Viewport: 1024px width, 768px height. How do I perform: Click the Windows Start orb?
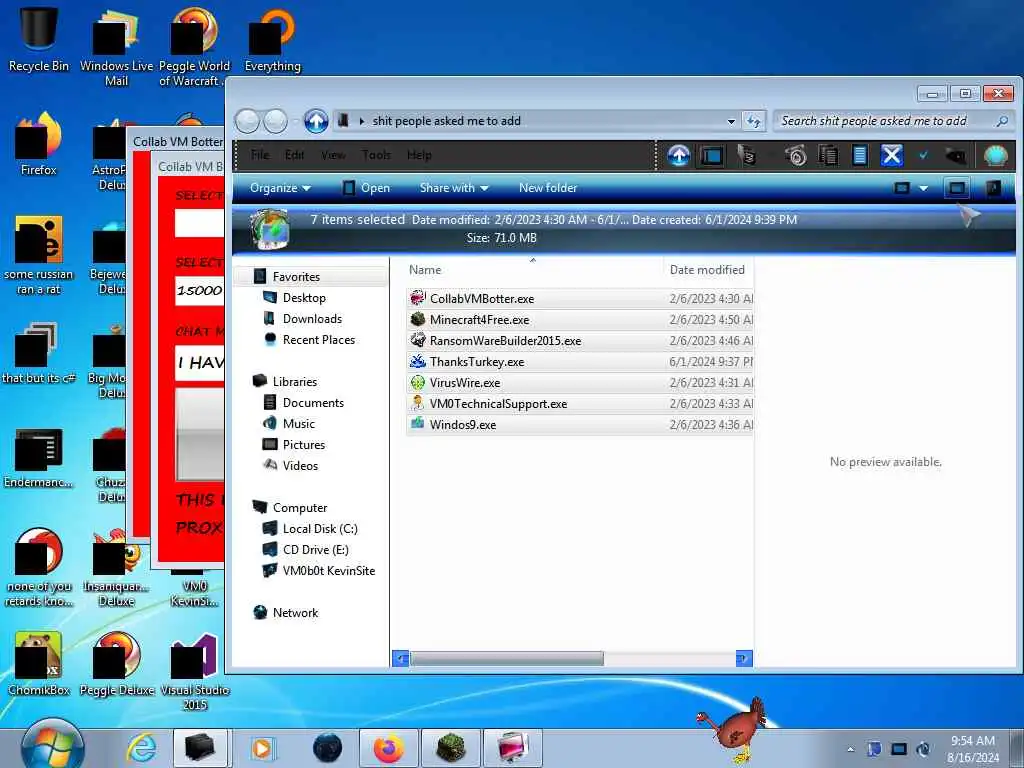pyautogui.click(x=52, y=746)
